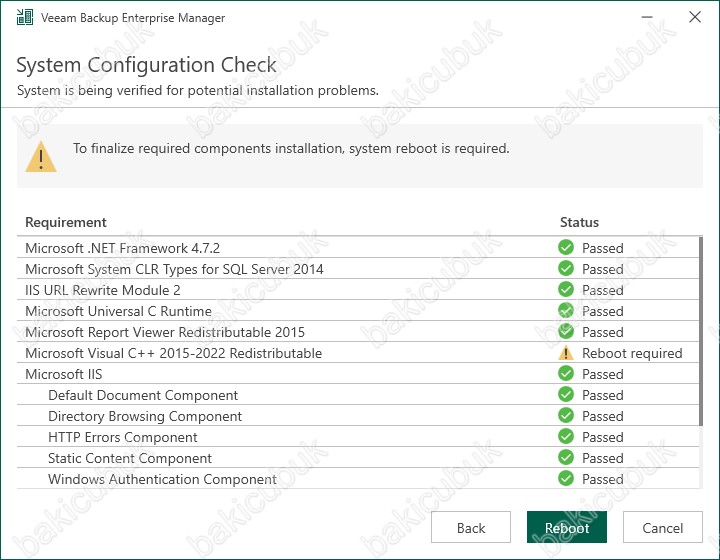Click the Cancel button

click(x=663, y=527)
